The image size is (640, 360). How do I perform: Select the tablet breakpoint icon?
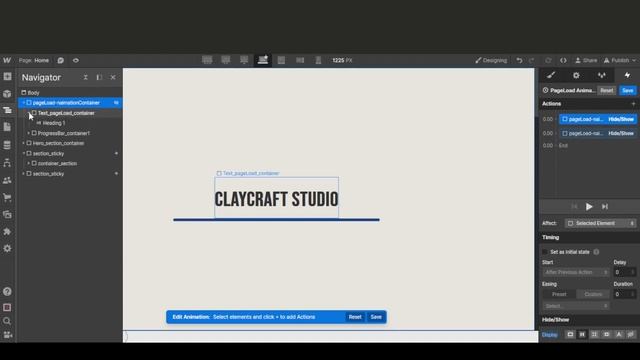click(x=281, y=60)
